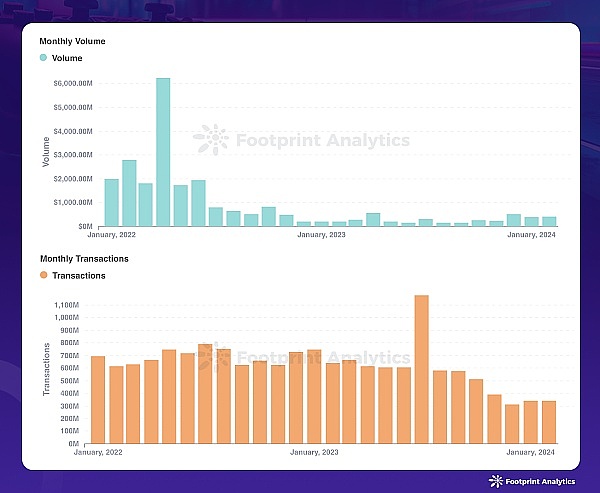Click the orange Transactions legend dot

43,275
